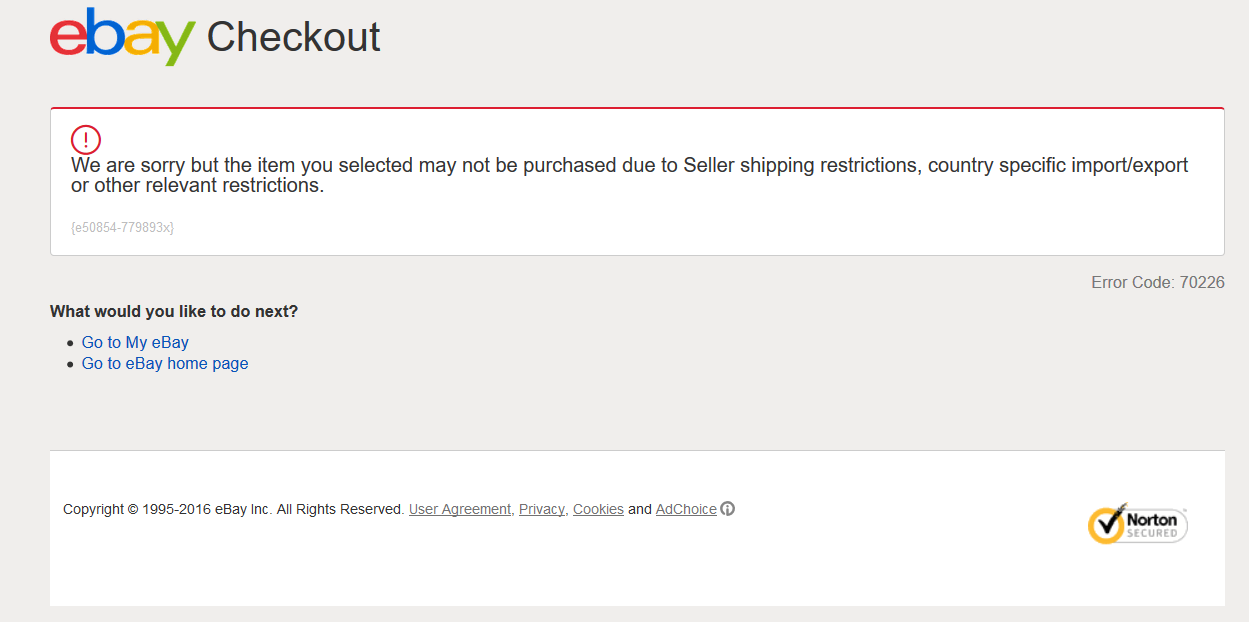Click the bullet before Go to eBay home page
This screenshot has height=622, width=1249.
point(70,364)
